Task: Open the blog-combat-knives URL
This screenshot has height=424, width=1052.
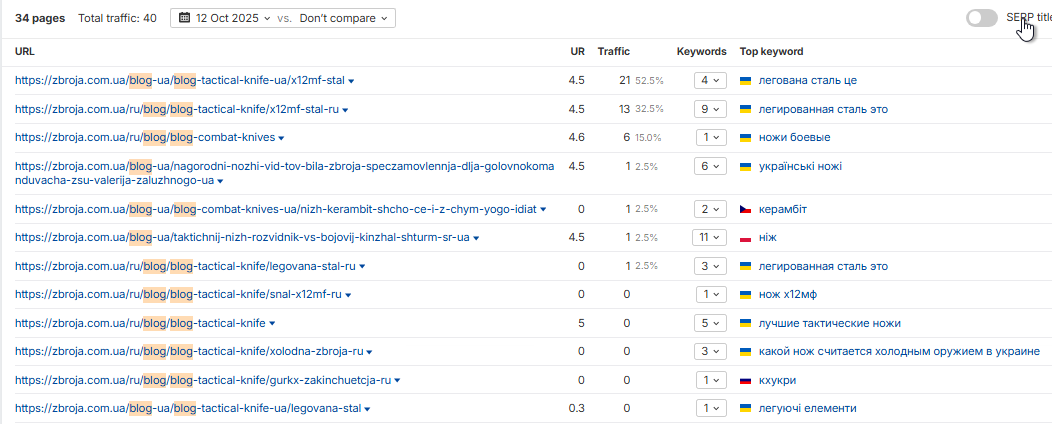Action: 145,138
